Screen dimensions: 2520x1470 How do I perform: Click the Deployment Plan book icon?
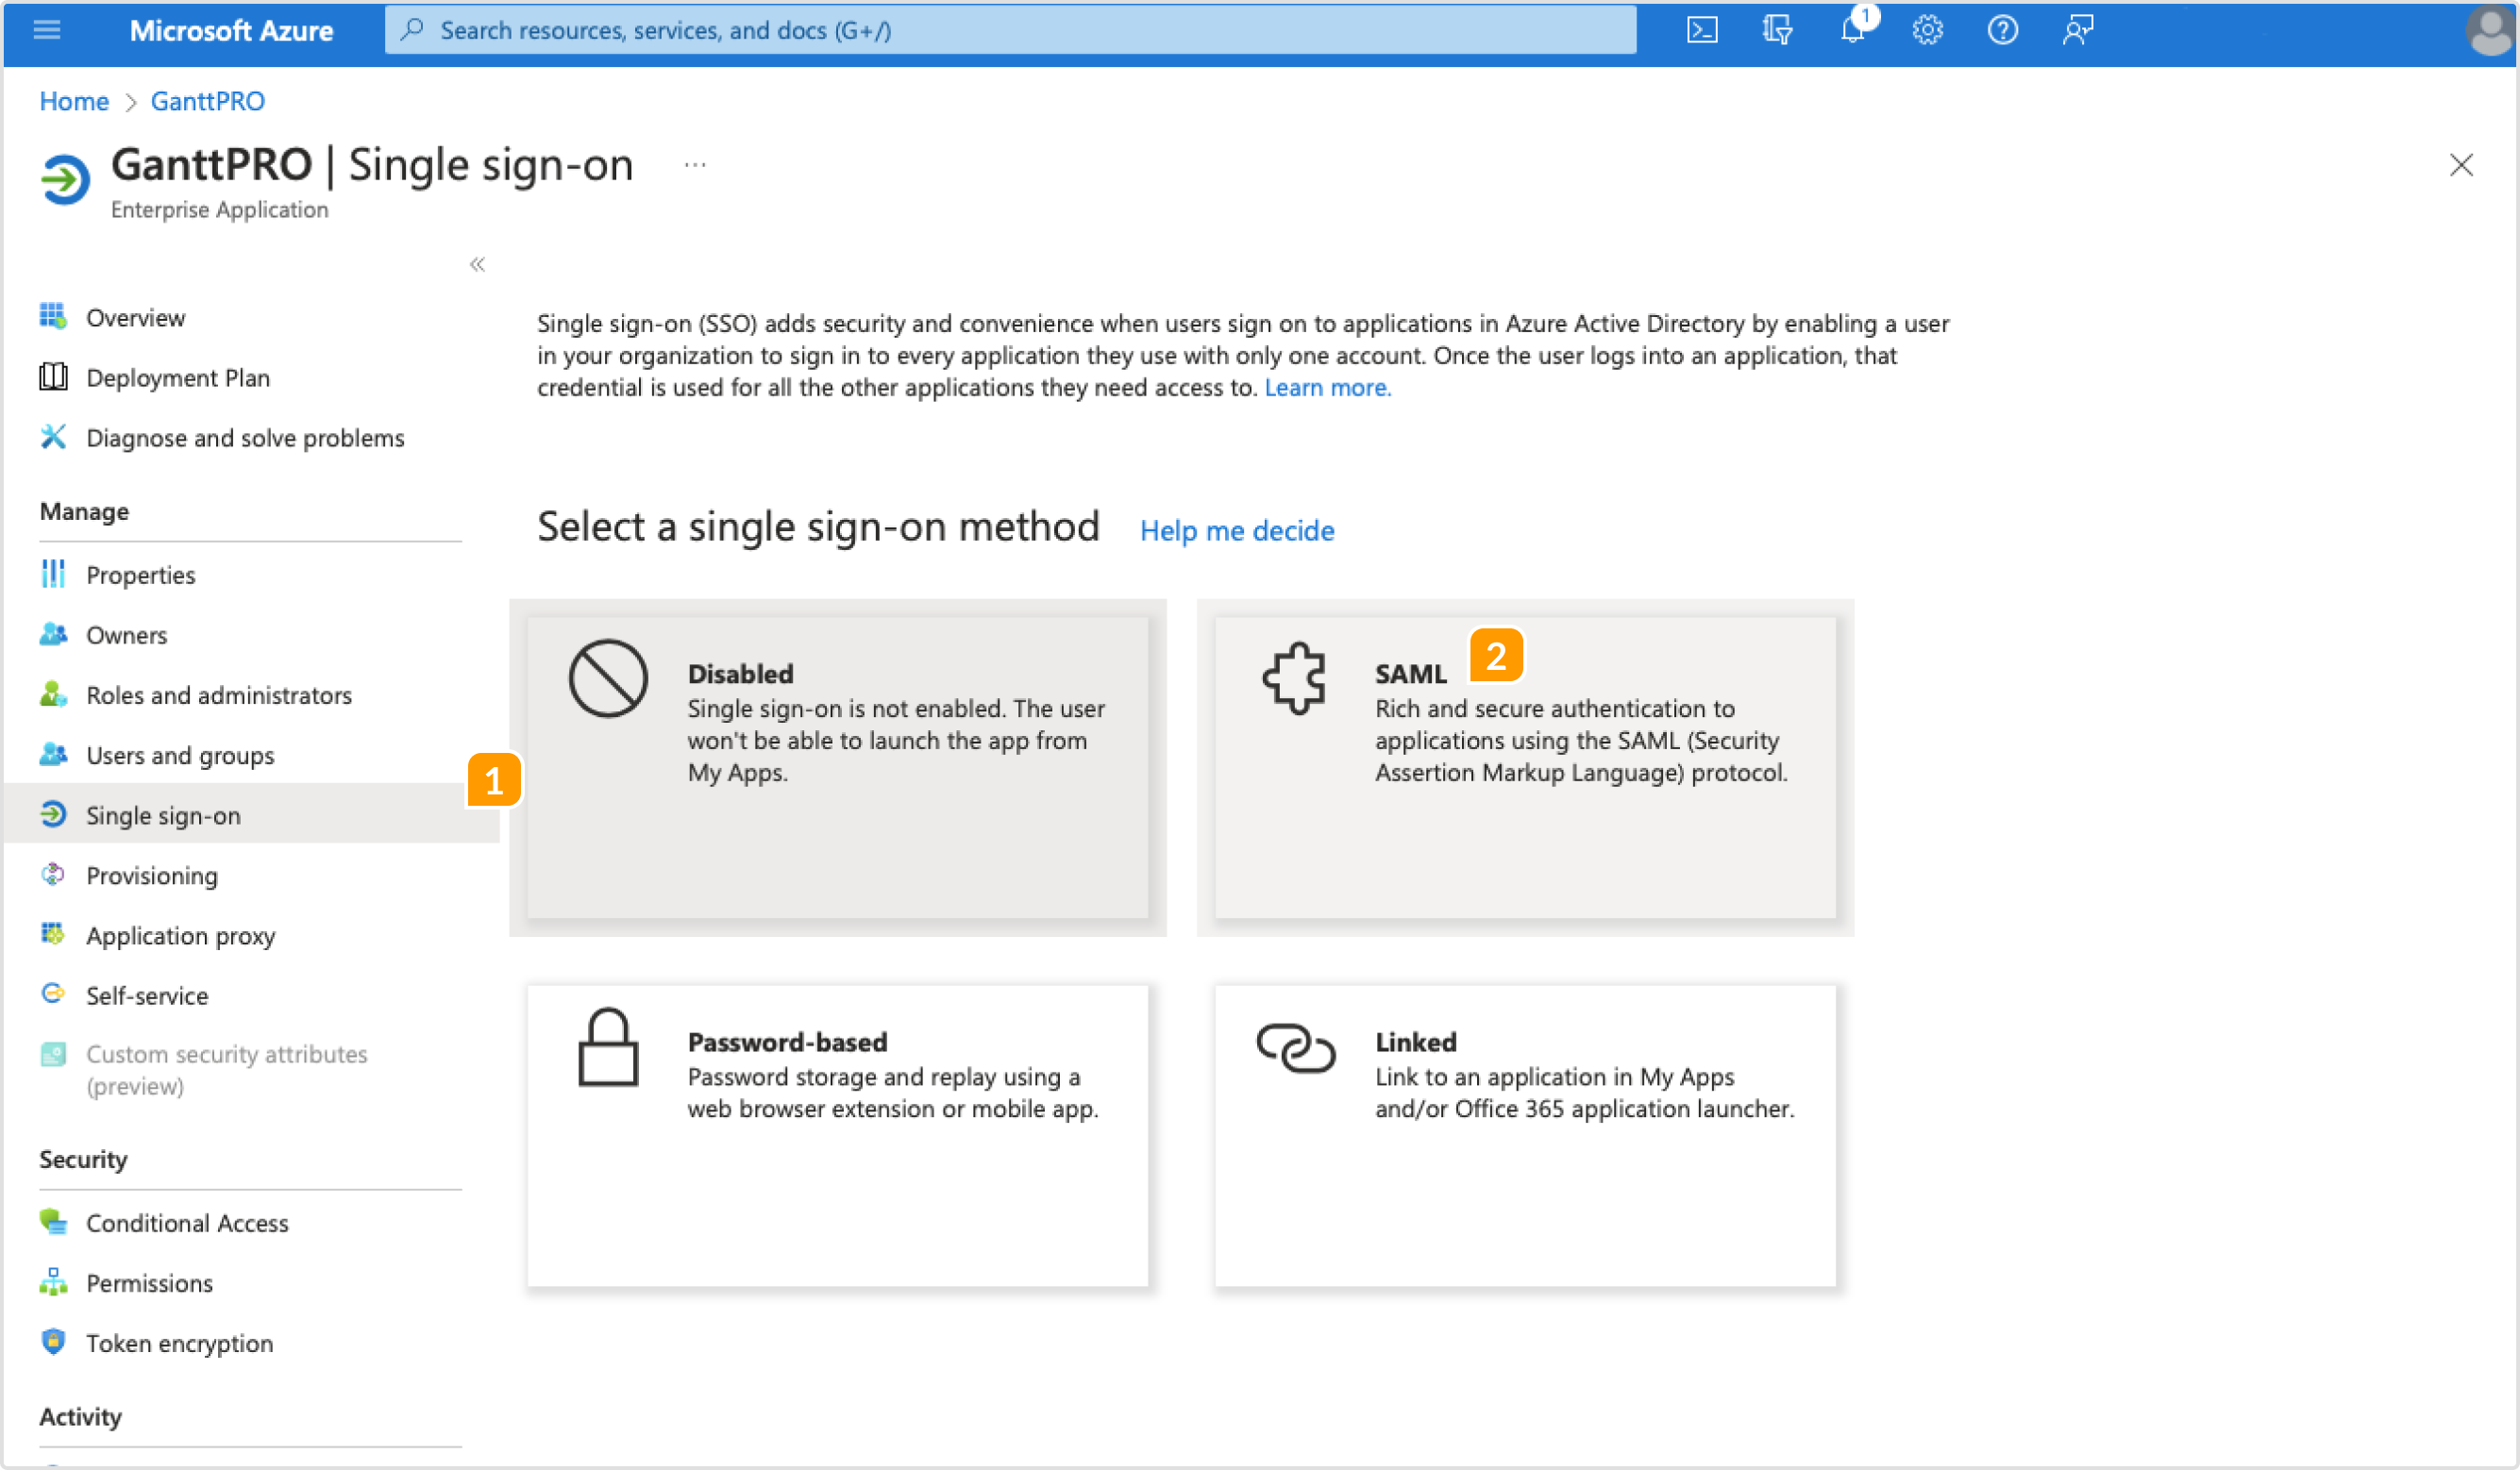click(x=53, y=377)
